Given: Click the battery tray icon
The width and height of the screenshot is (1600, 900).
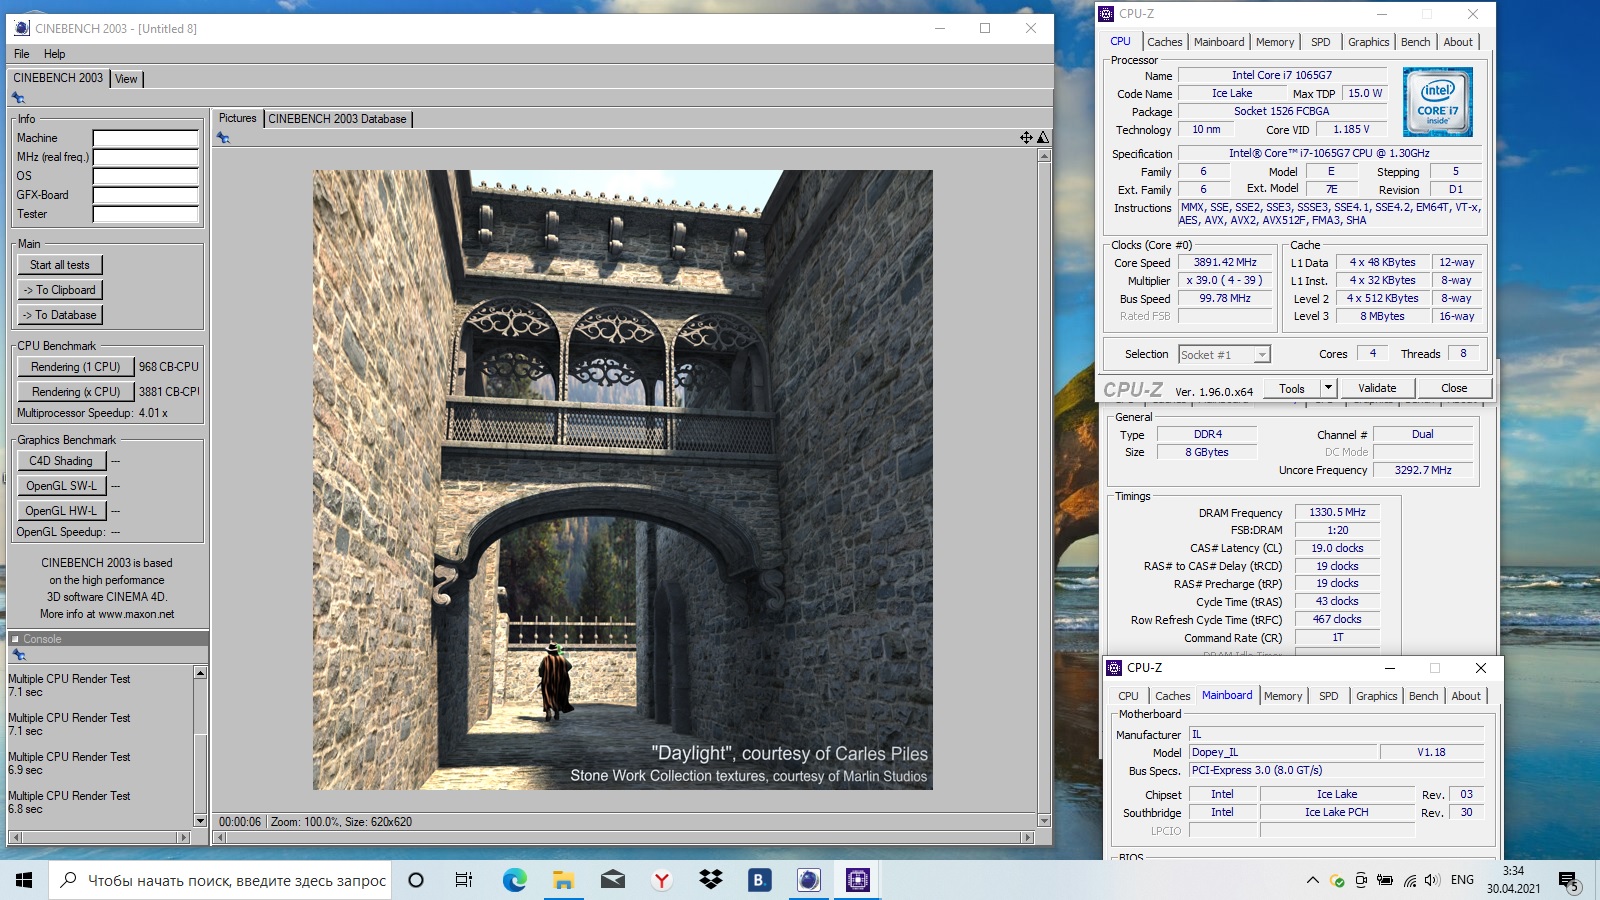Looking at the screenshot, I should [x=1385, y=880].
